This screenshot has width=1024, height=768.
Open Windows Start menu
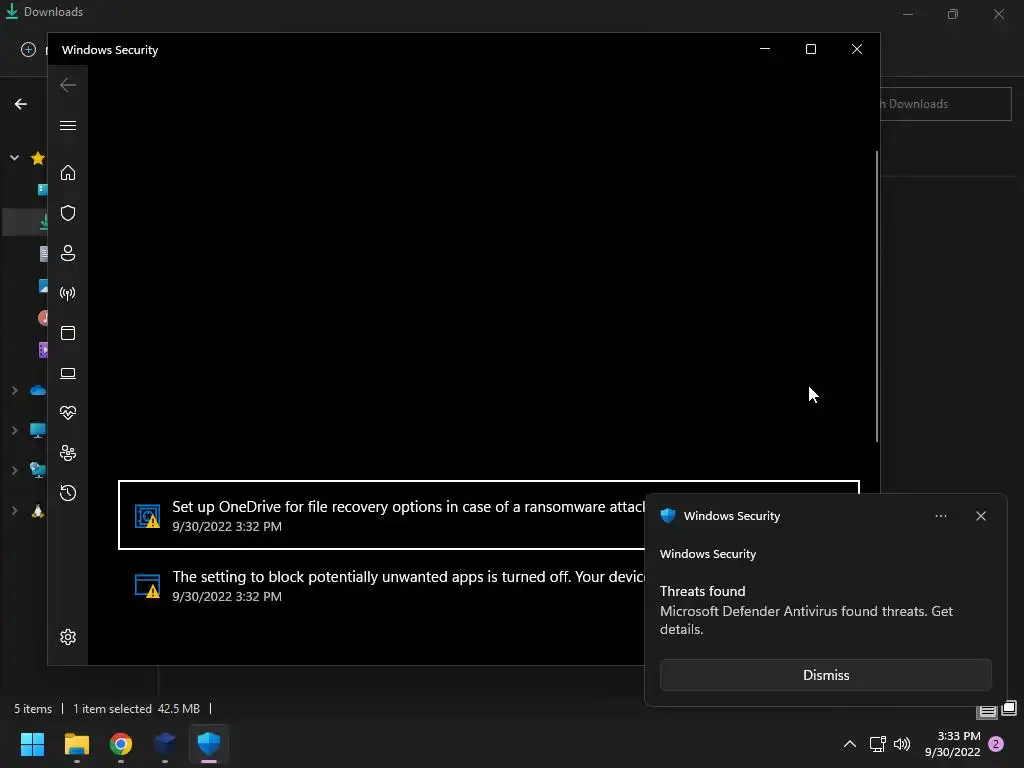coord(33,744)
